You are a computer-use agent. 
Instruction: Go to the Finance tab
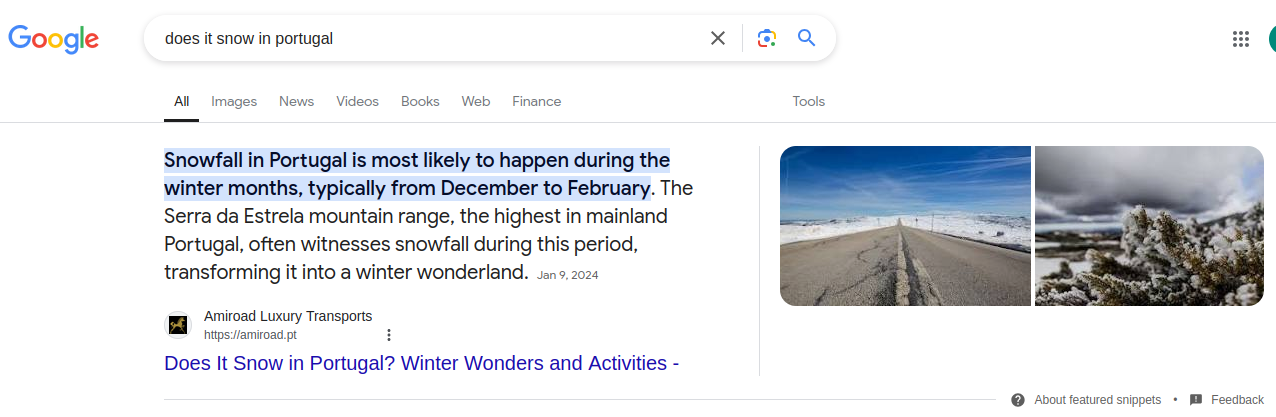click(536, 101)
